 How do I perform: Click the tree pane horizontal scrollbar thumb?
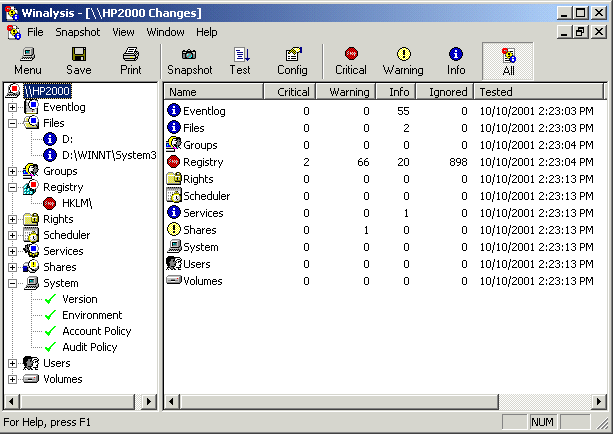[x=77, y=402]
